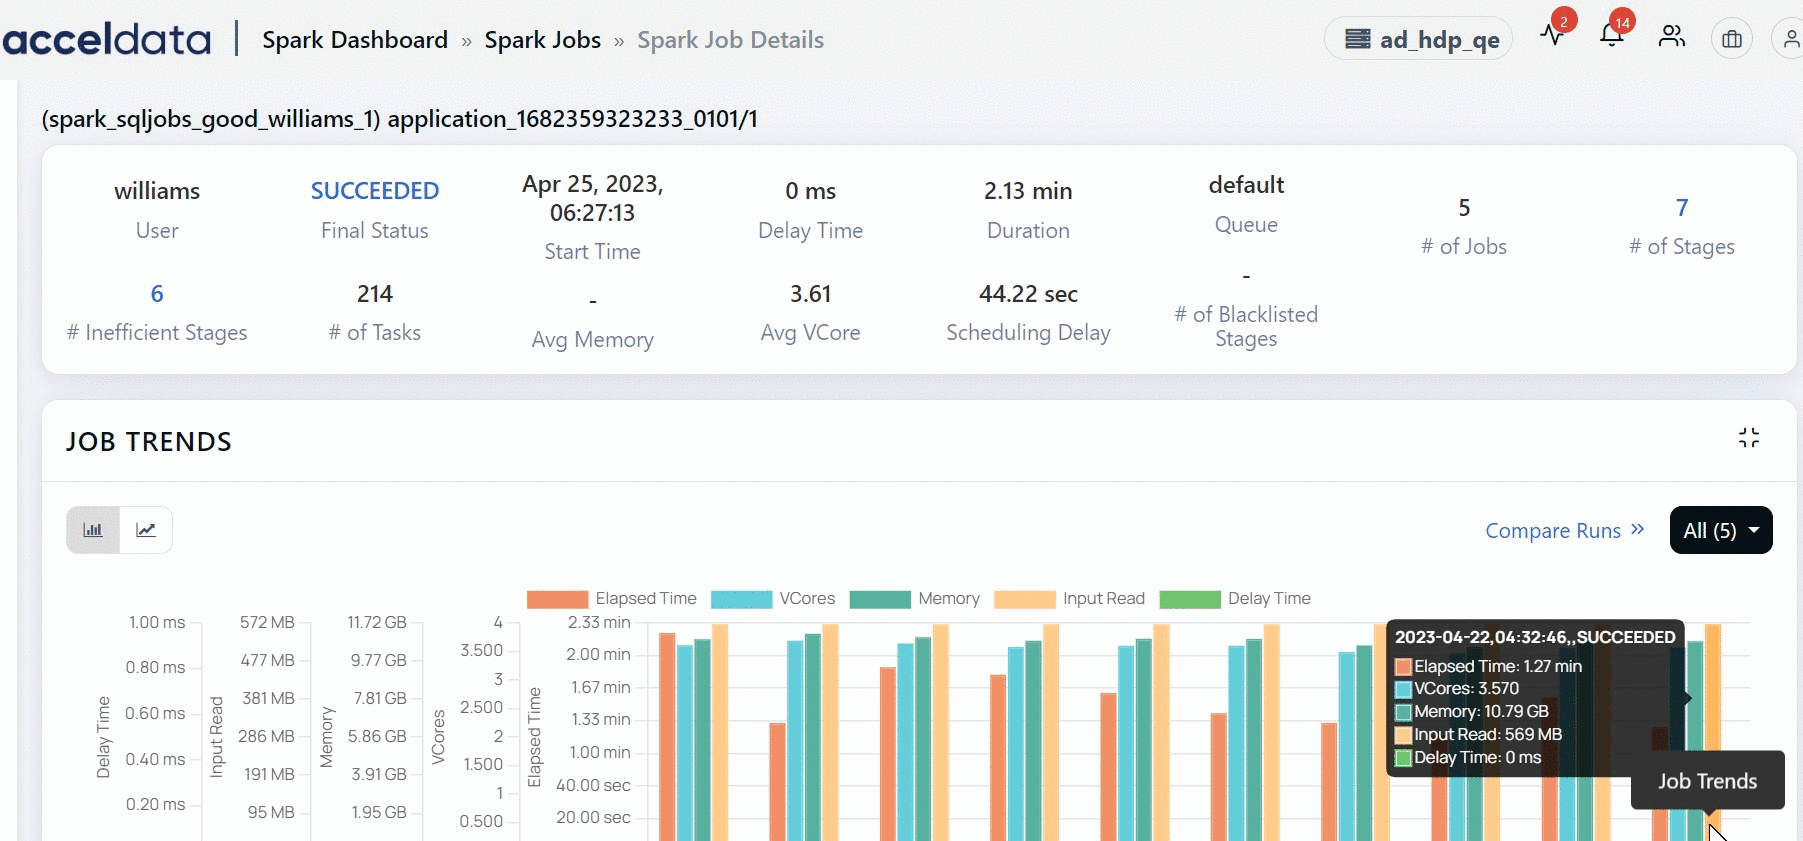This screenshot has width=1803, height=841.
Task: Click the acceldata logo
Action: point(107,40)
